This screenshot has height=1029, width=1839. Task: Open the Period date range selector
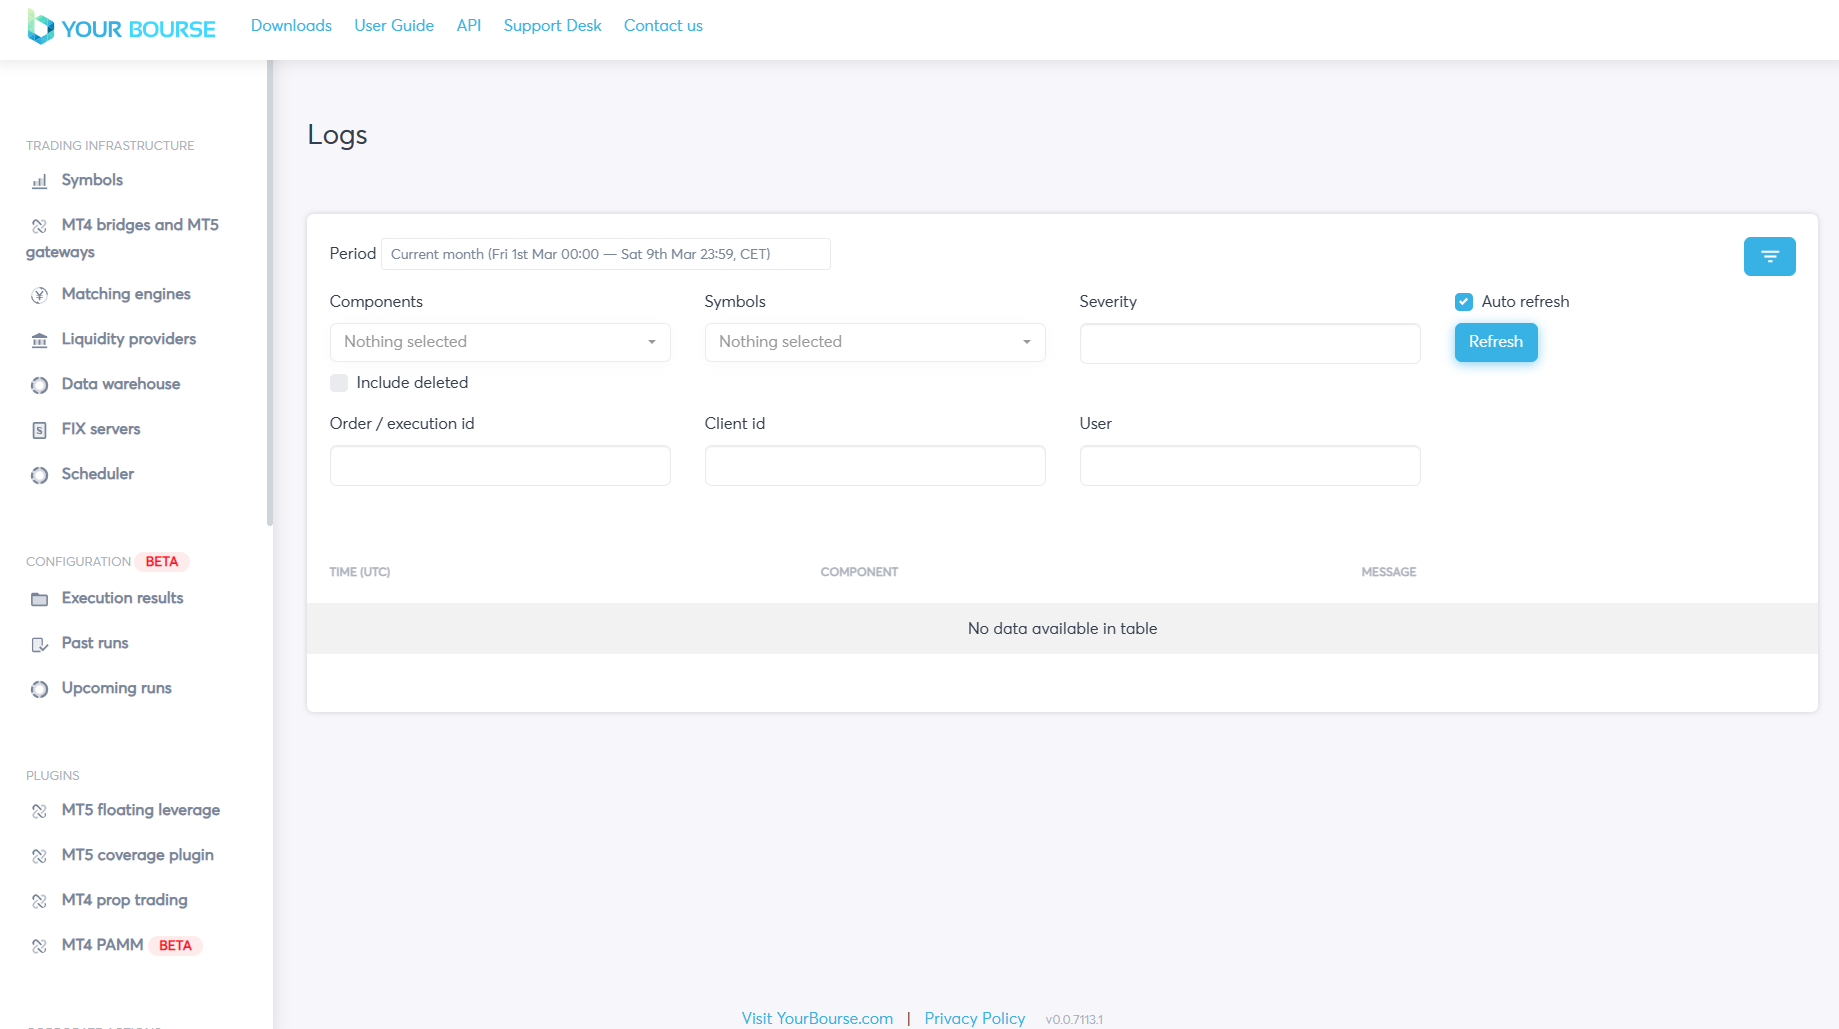click(x=605, y=254)
